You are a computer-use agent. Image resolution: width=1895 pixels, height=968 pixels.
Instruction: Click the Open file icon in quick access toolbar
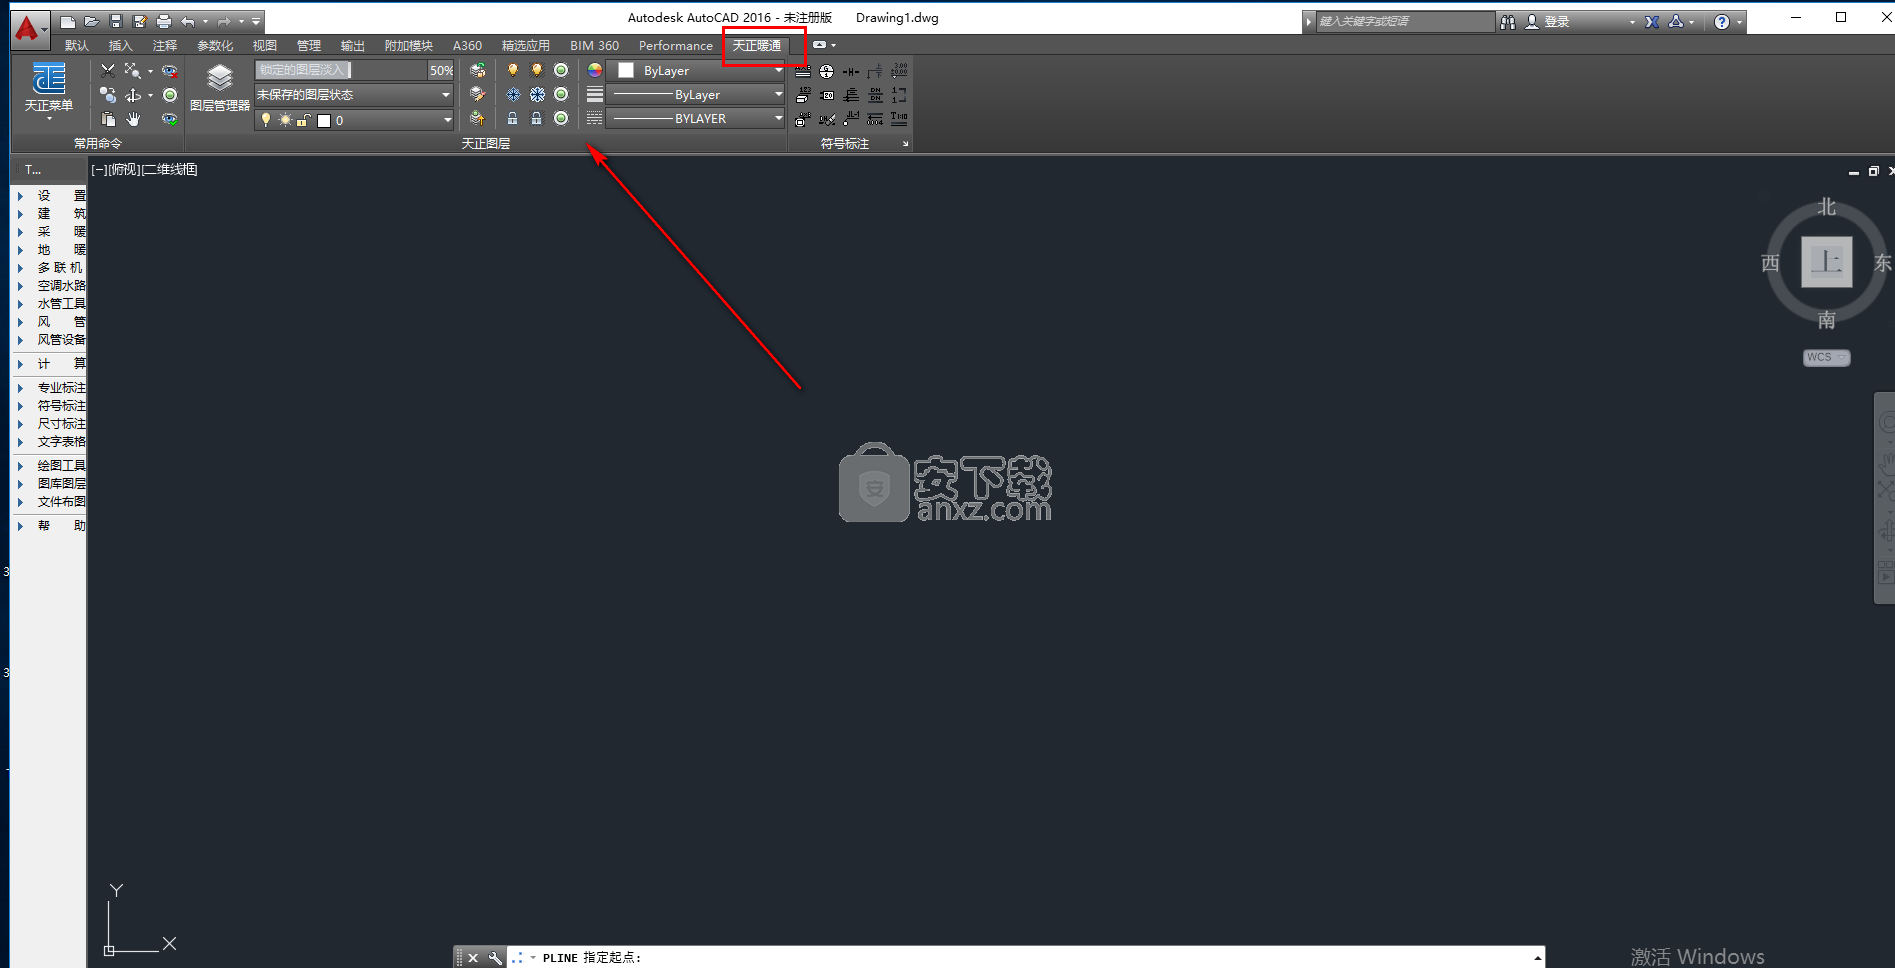(x=91, y=21)
